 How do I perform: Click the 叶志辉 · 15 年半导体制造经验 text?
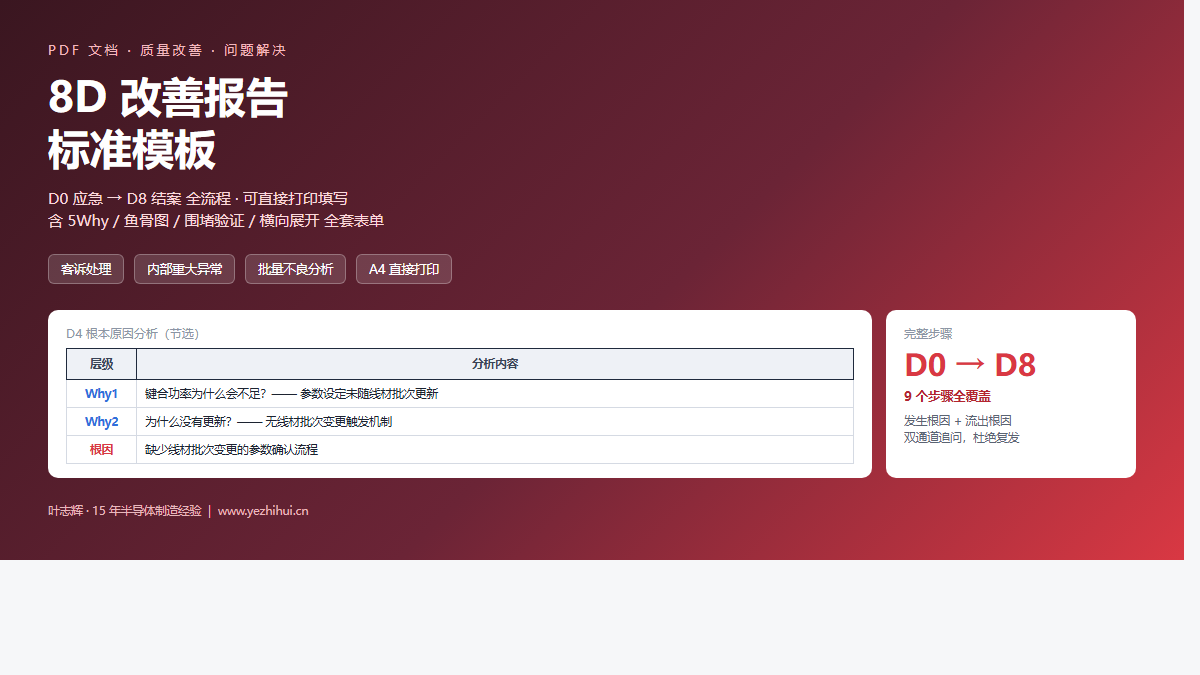coord(125,511)
